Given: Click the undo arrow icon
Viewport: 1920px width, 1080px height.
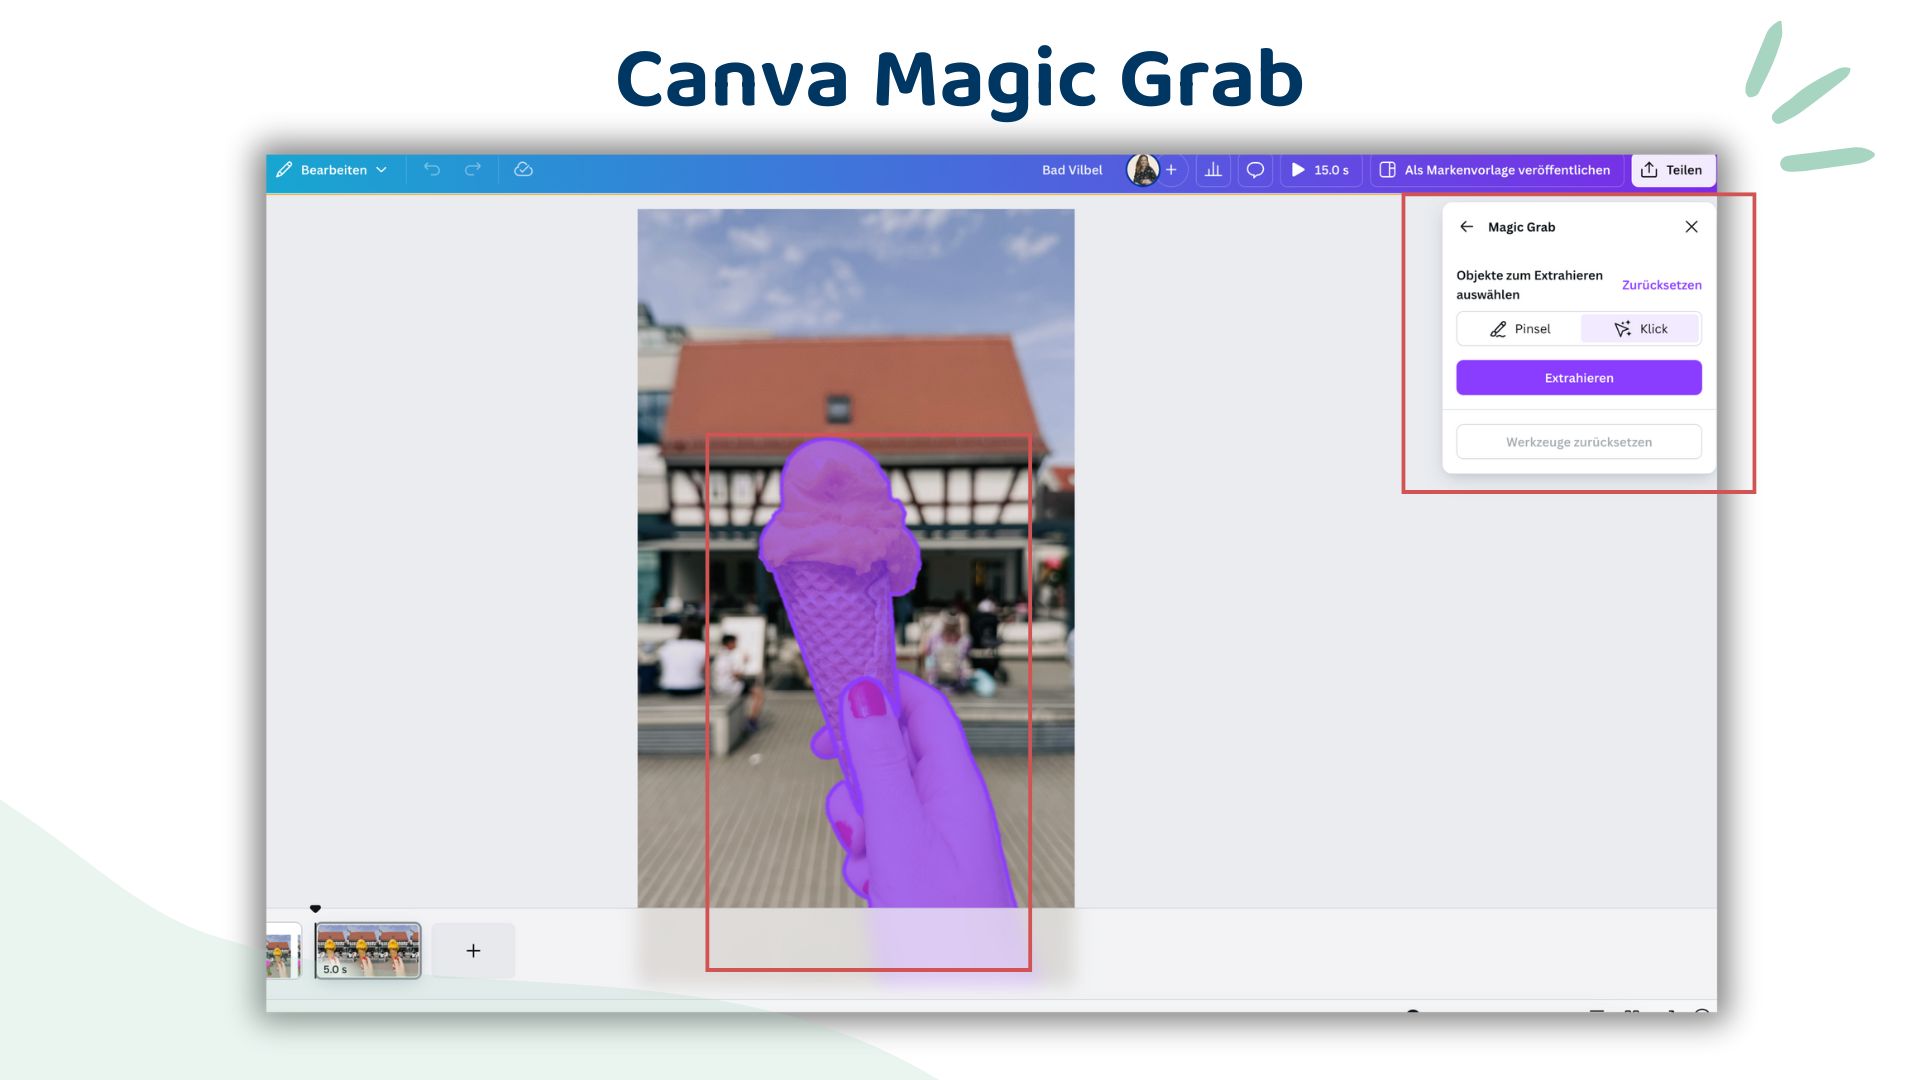Looking at the screenshot, I should (x=432, y=170).
